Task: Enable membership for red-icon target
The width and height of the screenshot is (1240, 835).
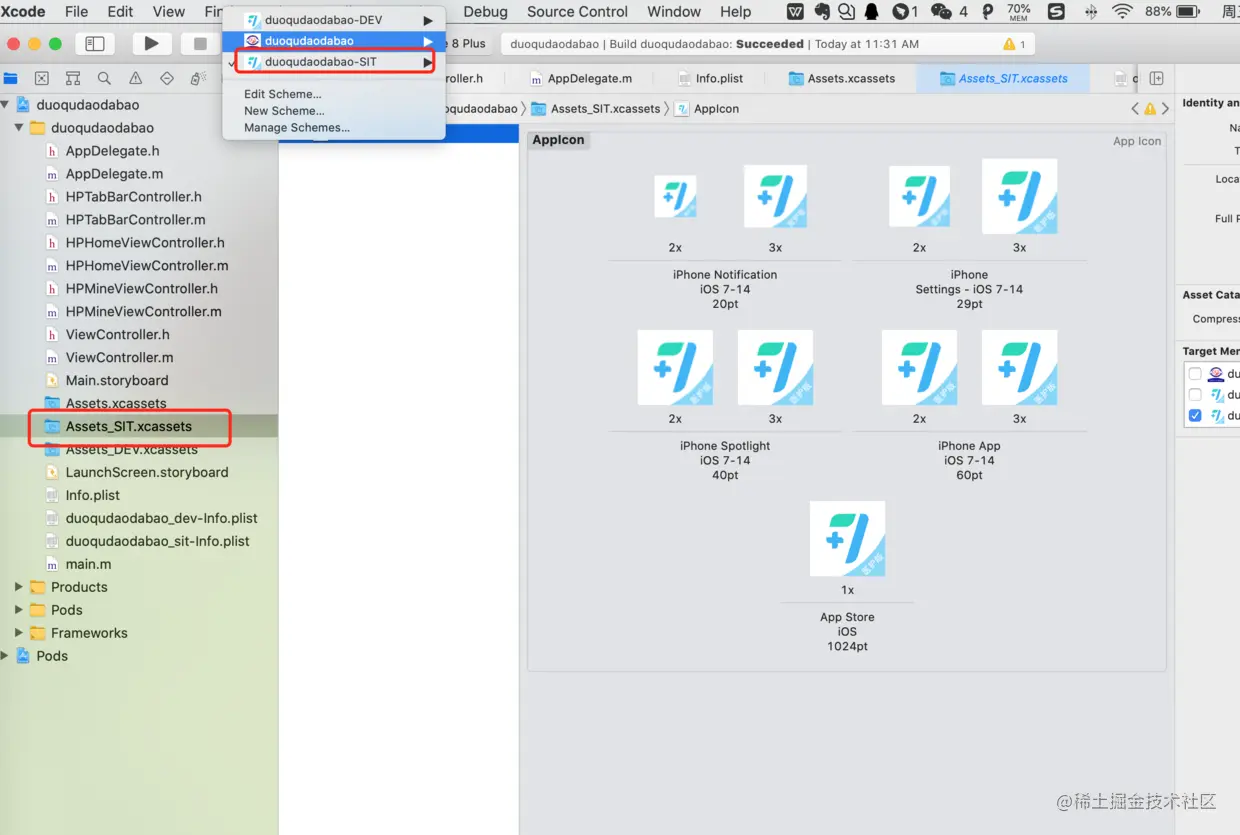Action: [x=1195, y=374]
